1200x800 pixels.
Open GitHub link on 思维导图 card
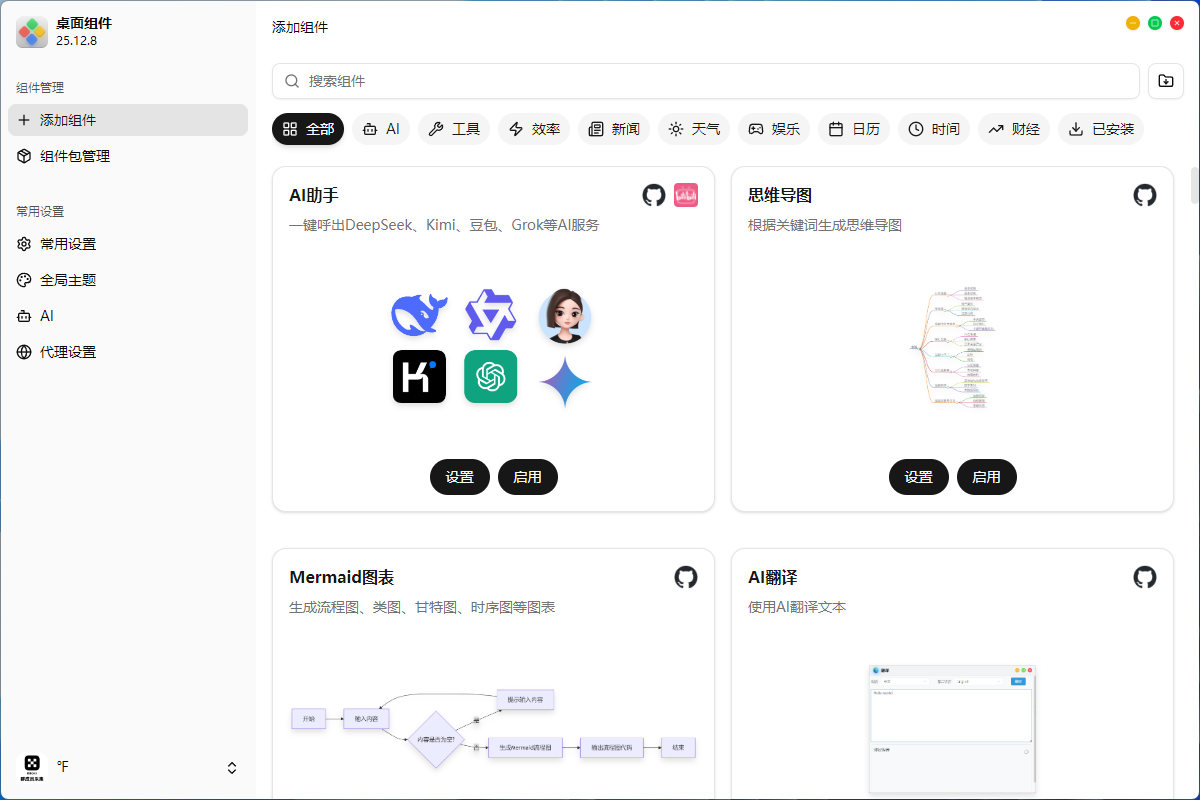pos(1145,195)
